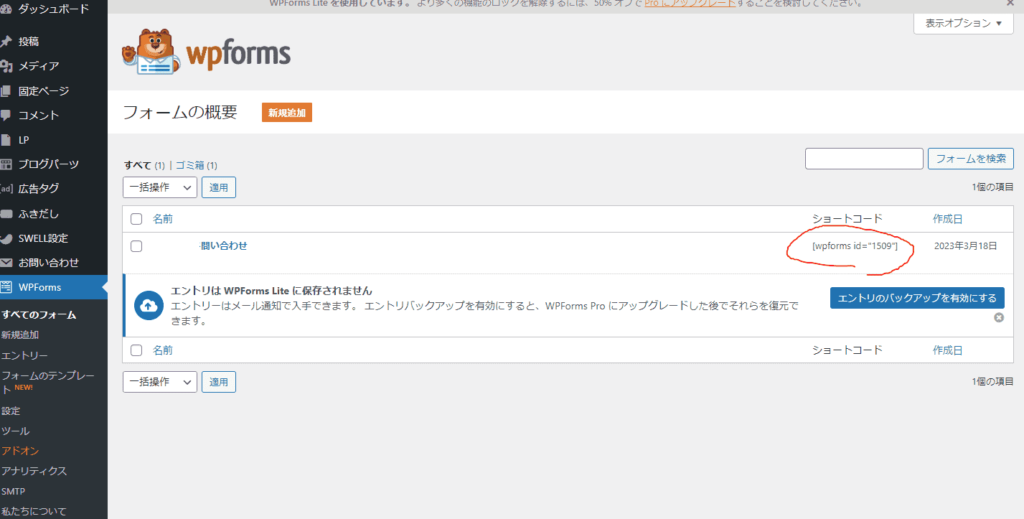Viewport: 1024px width, 519px height.
Task: Click the フォームを検索 search button
Action: (970, 159)
